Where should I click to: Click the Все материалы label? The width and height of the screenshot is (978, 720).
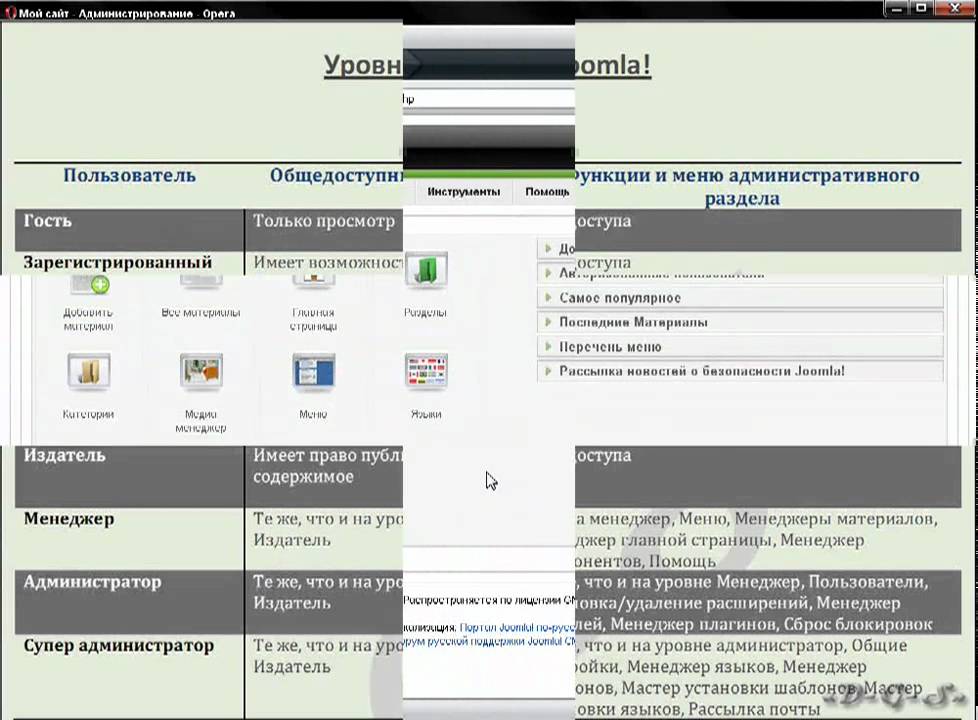(x=201, y=312)
